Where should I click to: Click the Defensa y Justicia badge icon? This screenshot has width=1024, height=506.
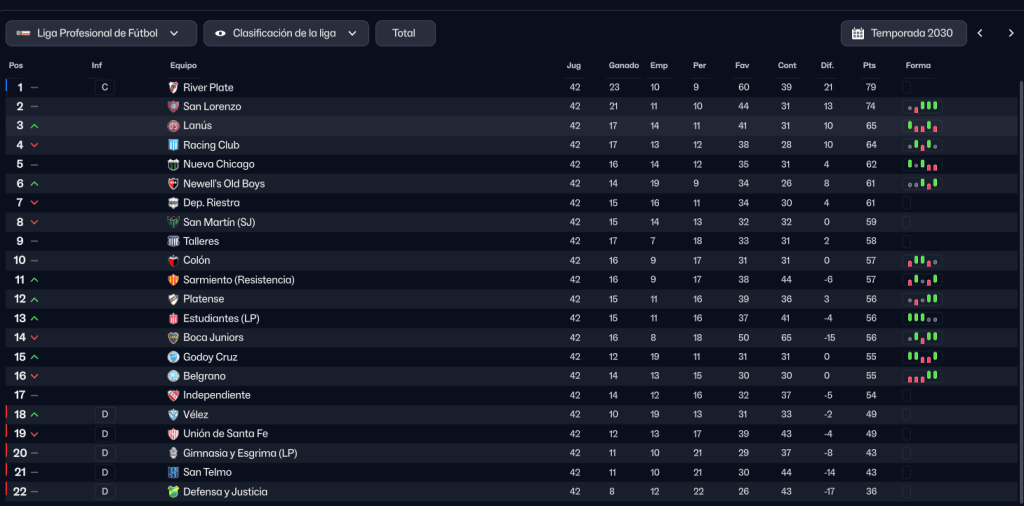click(x=173, y=491)
